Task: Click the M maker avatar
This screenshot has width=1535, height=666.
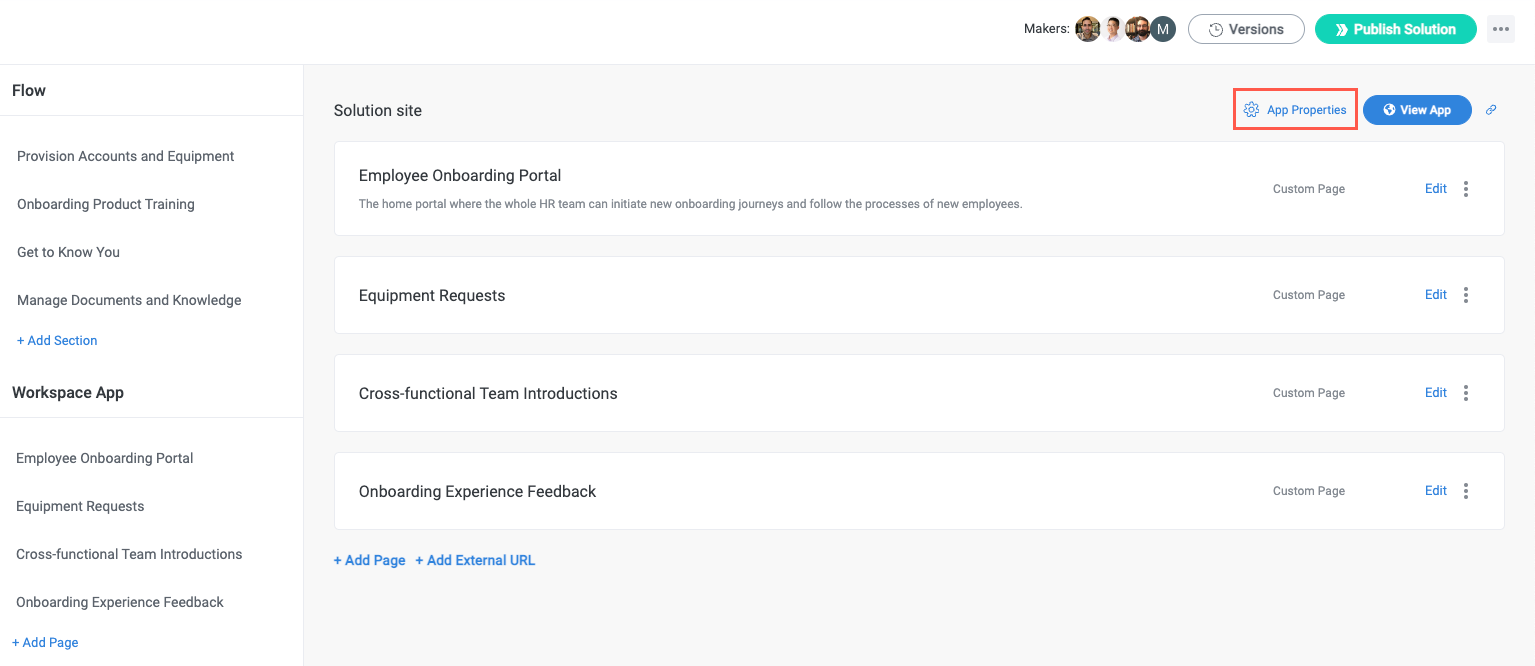Action: (1162, 28)
